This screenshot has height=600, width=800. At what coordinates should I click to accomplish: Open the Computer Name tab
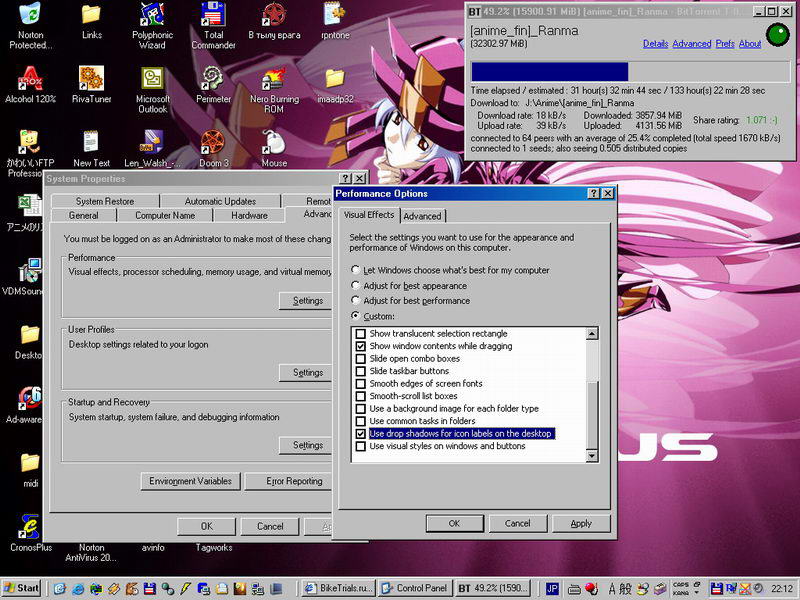pos(165,215)
